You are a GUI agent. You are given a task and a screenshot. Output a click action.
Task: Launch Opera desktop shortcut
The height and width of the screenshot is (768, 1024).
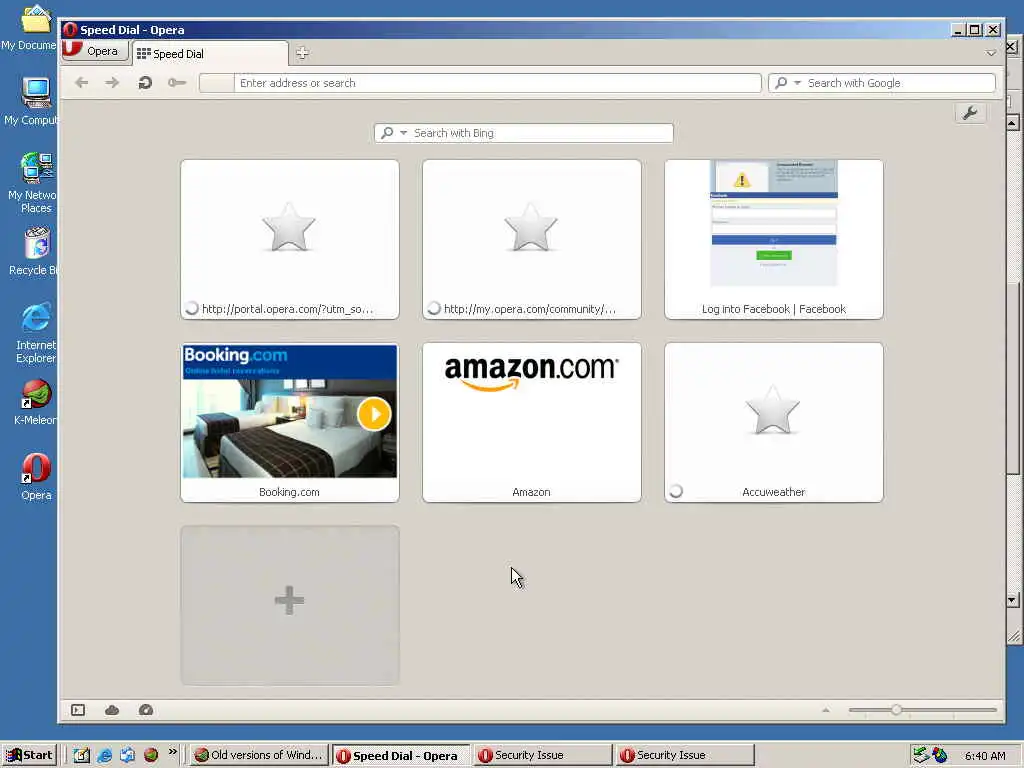(36, 477)
